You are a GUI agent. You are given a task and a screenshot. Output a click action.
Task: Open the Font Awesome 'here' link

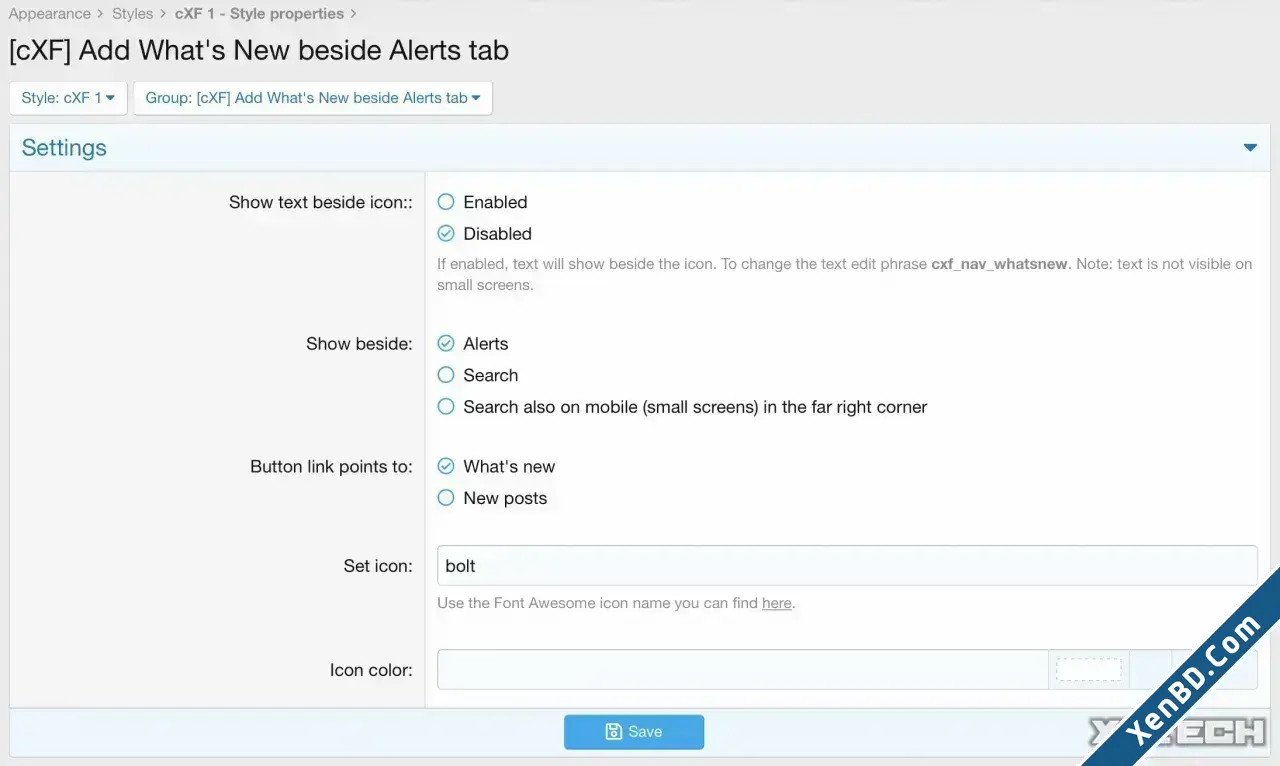click(776, 603)
